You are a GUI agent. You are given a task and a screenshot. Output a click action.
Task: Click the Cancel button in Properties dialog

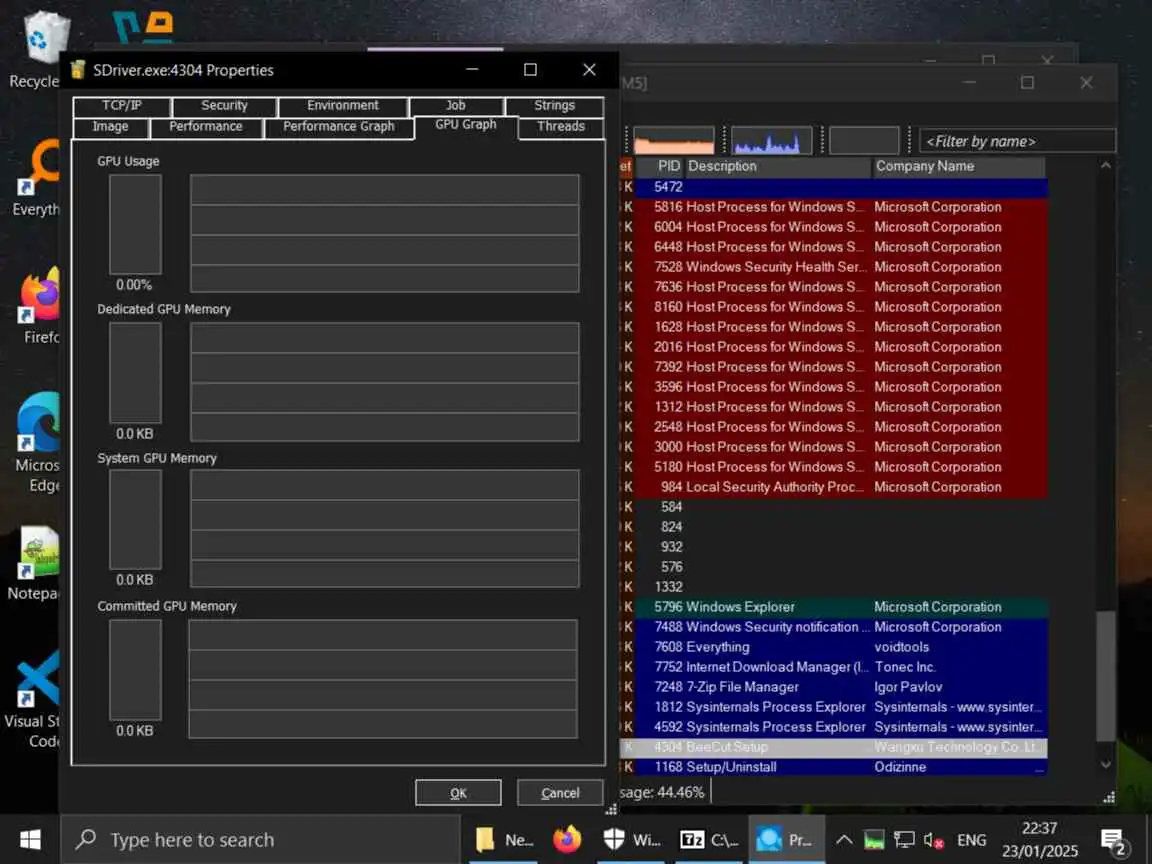[x=560, y=793]
